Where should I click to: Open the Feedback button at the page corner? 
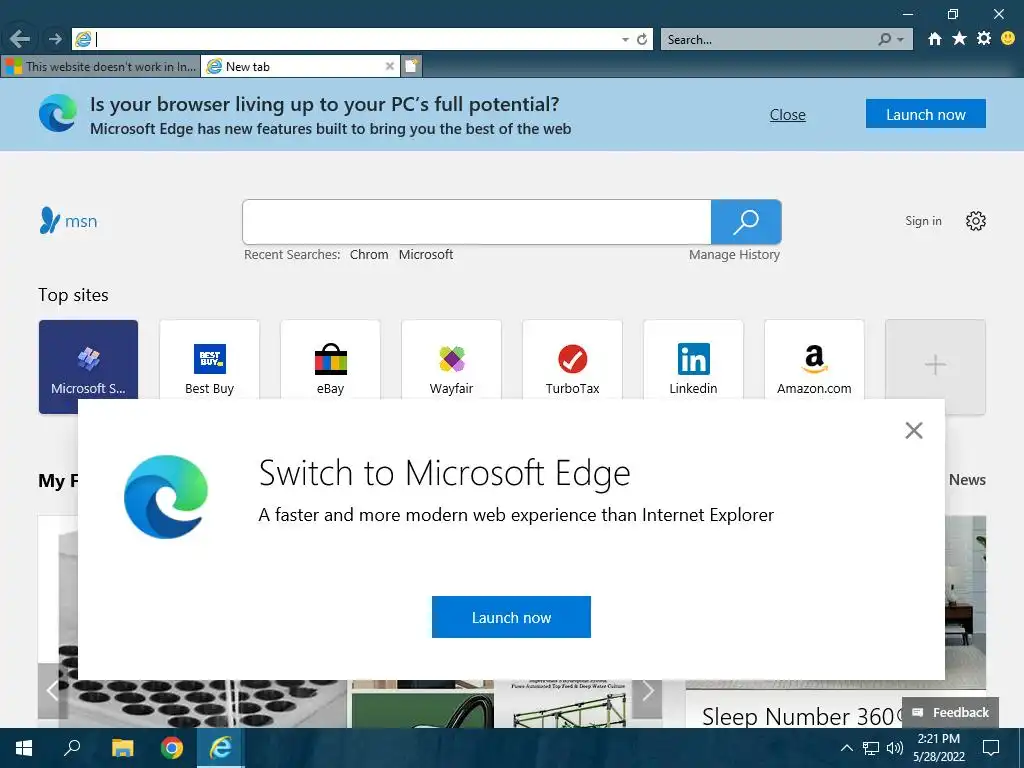click(x=950, y=712)
